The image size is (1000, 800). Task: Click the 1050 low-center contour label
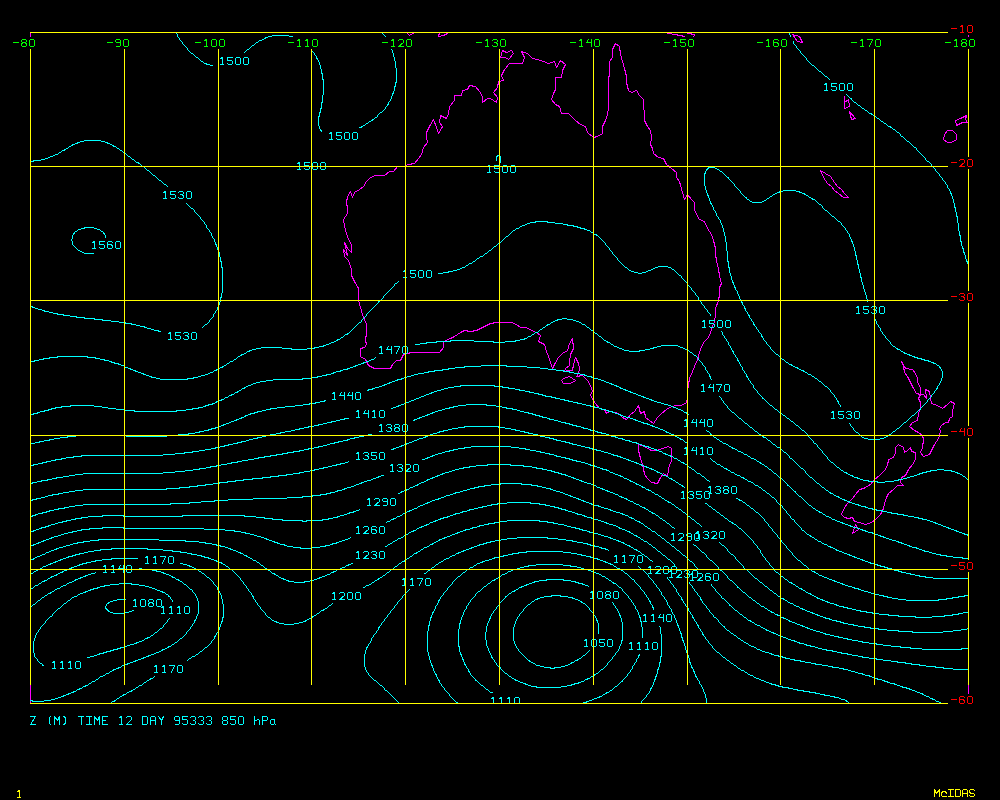598,644
